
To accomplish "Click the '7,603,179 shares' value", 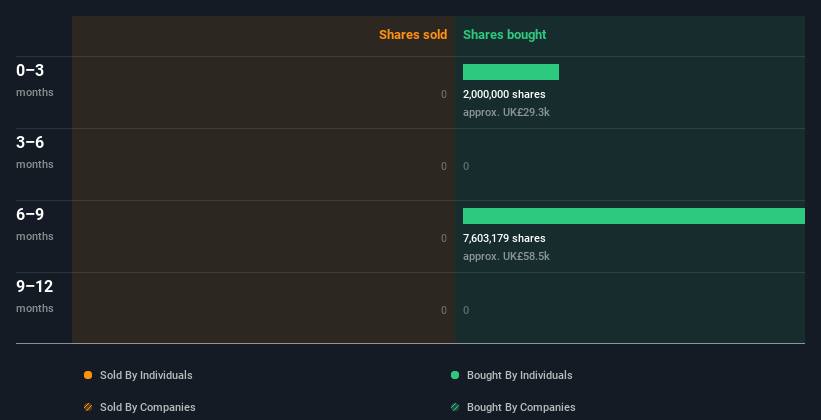I will coord(504,238).
